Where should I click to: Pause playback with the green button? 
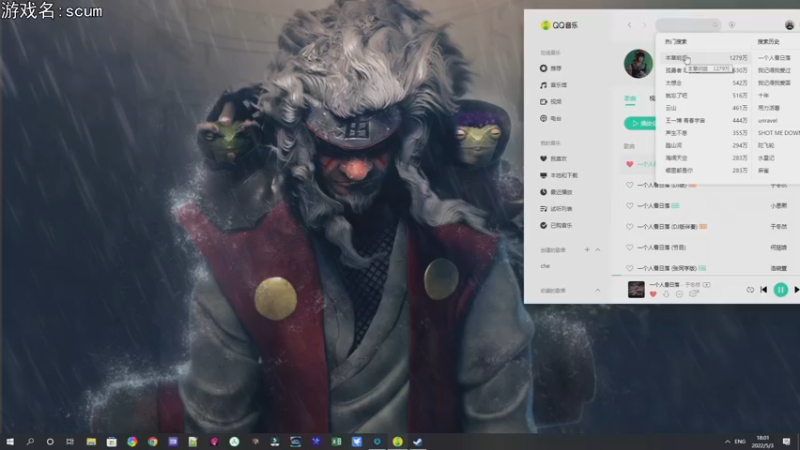(x=781, y=290)
